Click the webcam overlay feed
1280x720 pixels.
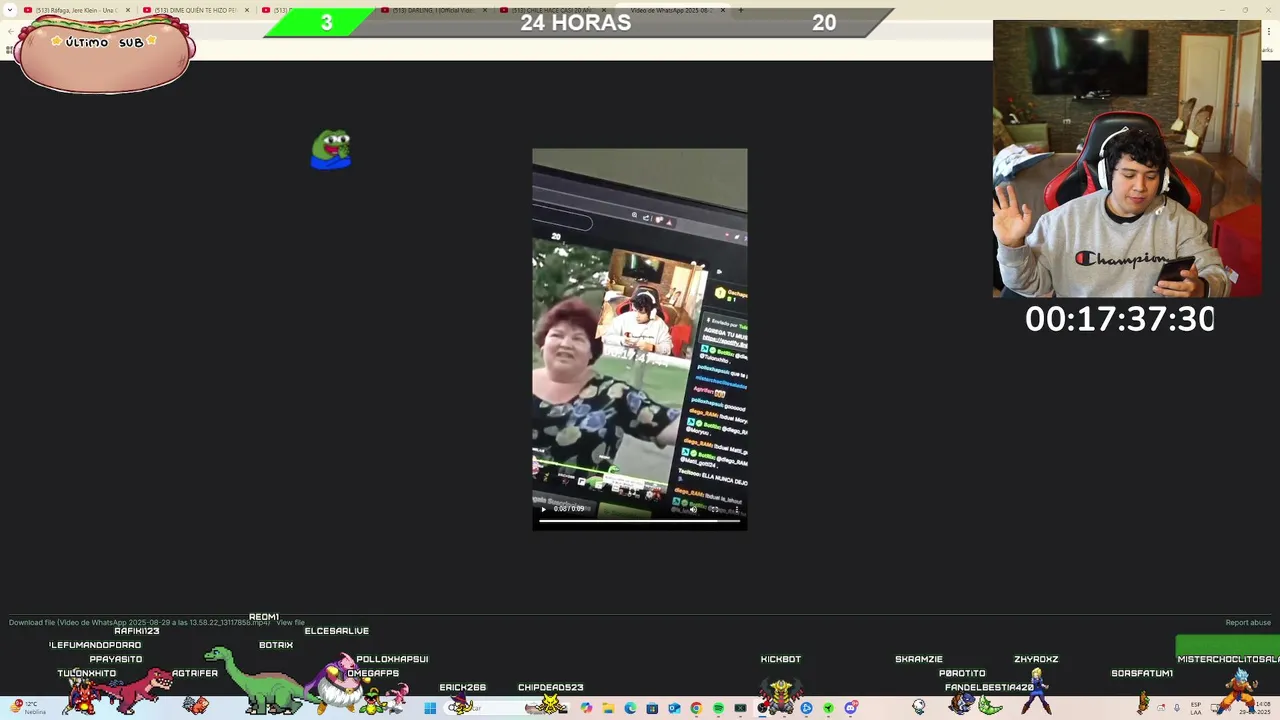click(x=1127, y=159)
